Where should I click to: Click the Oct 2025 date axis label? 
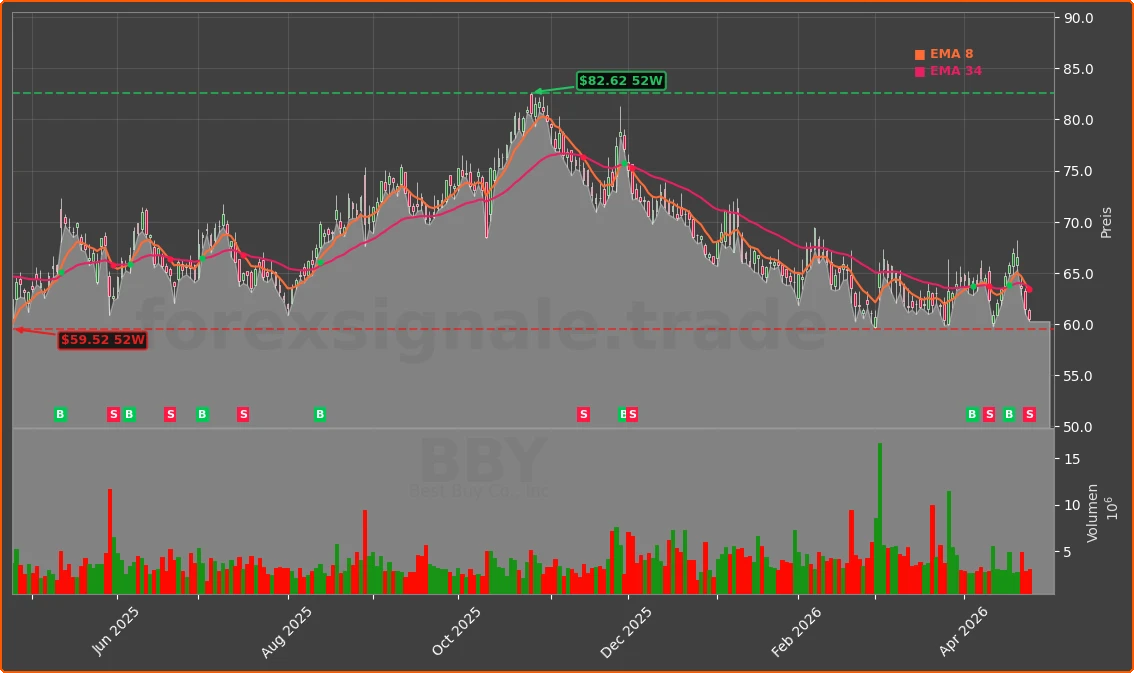(x=456, y=632)
